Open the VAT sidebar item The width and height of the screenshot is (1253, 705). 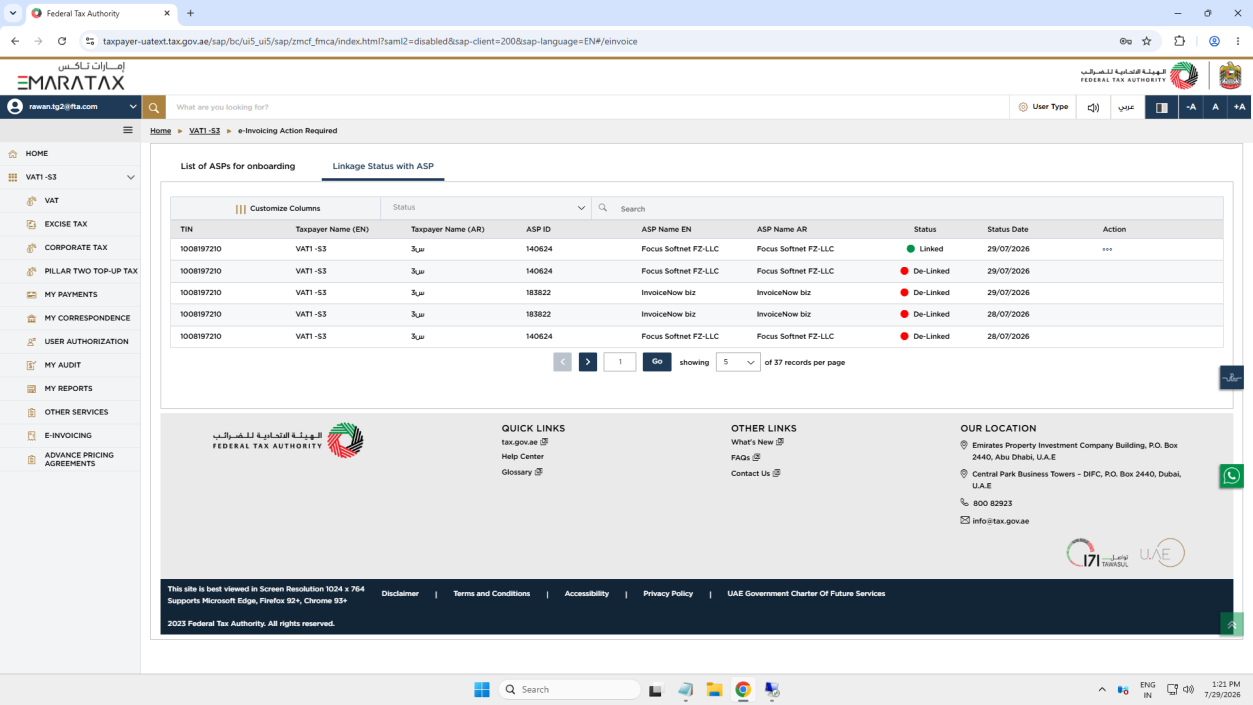51,201
